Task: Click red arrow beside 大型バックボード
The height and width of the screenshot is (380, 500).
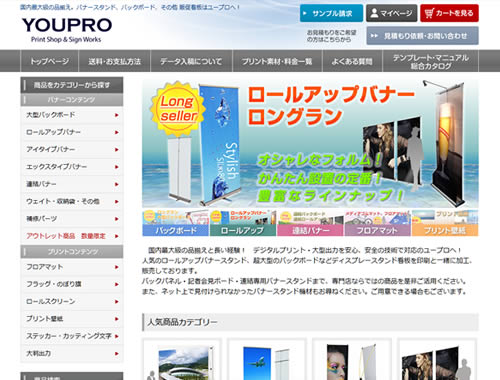Action: [x=117, y=115]
